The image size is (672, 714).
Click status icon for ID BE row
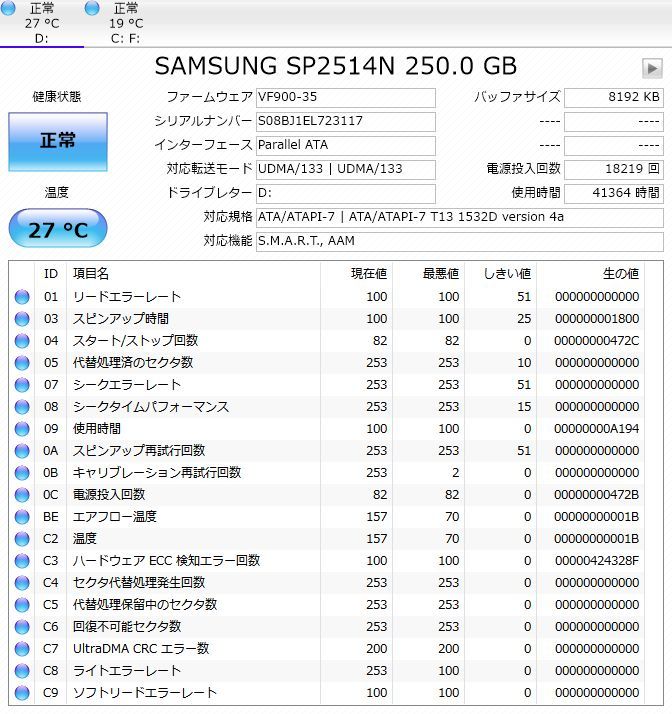(x=22, y=517)
